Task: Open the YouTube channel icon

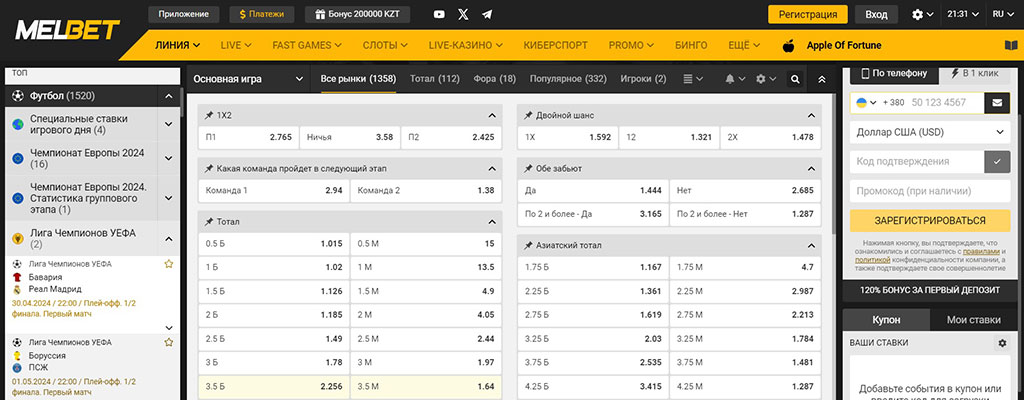Action: [440, 14]
